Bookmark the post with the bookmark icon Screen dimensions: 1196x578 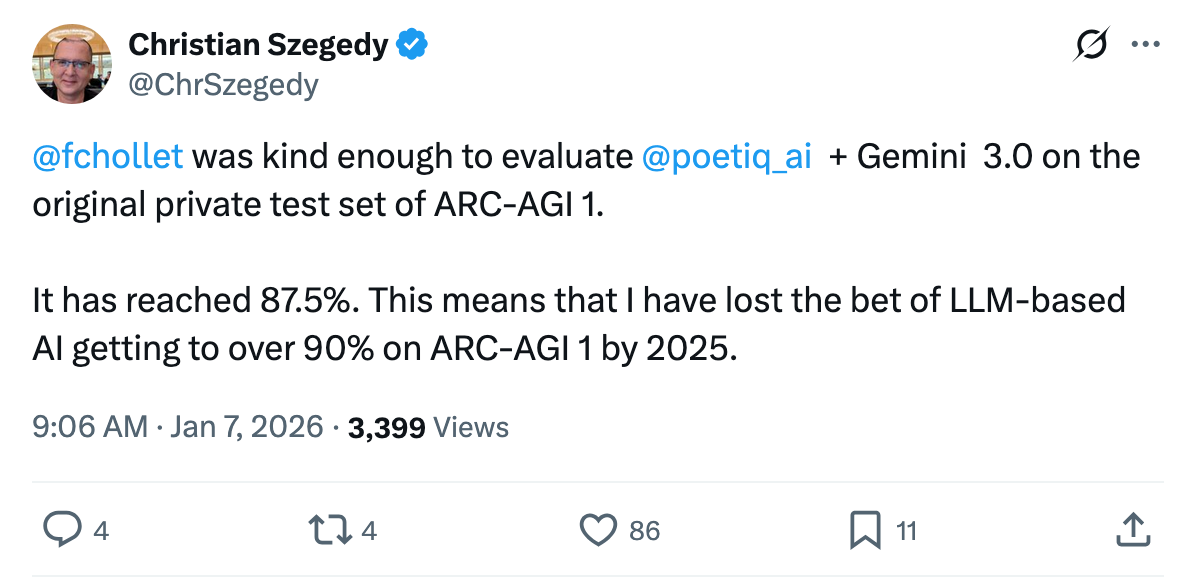click(x=864, y=529)
